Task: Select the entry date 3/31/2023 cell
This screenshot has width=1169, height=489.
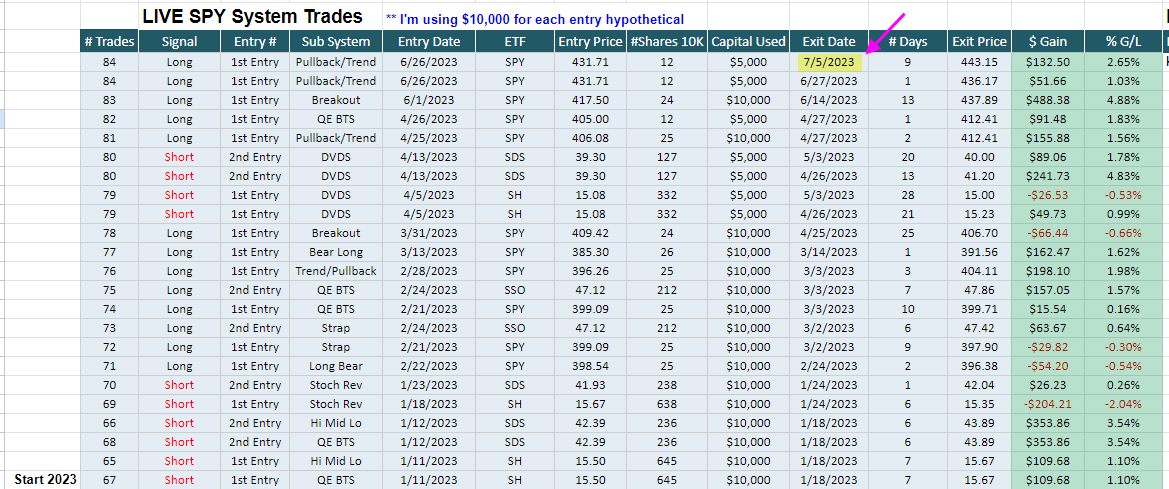Action: (x=429, y=233)
